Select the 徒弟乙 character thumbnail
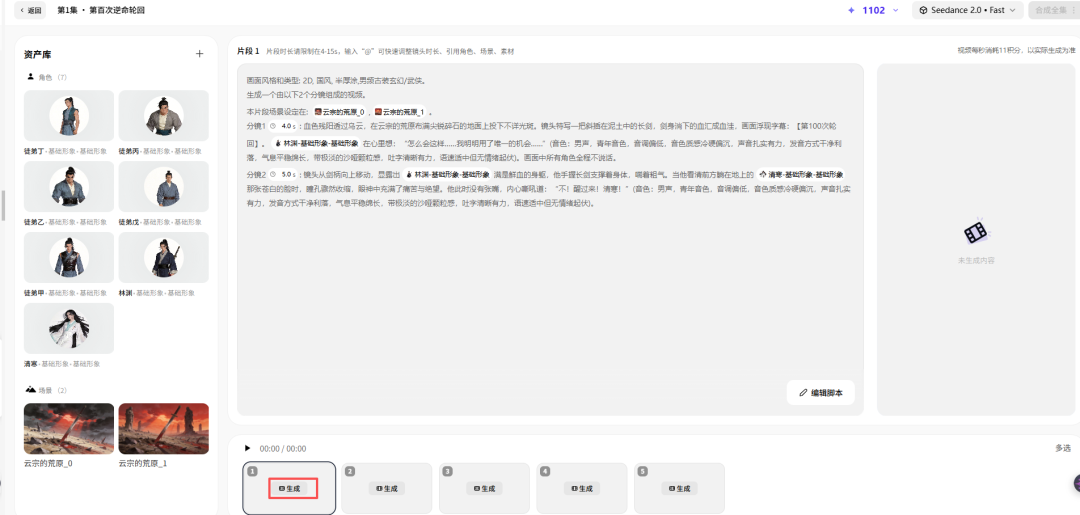 [x=69, y=187]
